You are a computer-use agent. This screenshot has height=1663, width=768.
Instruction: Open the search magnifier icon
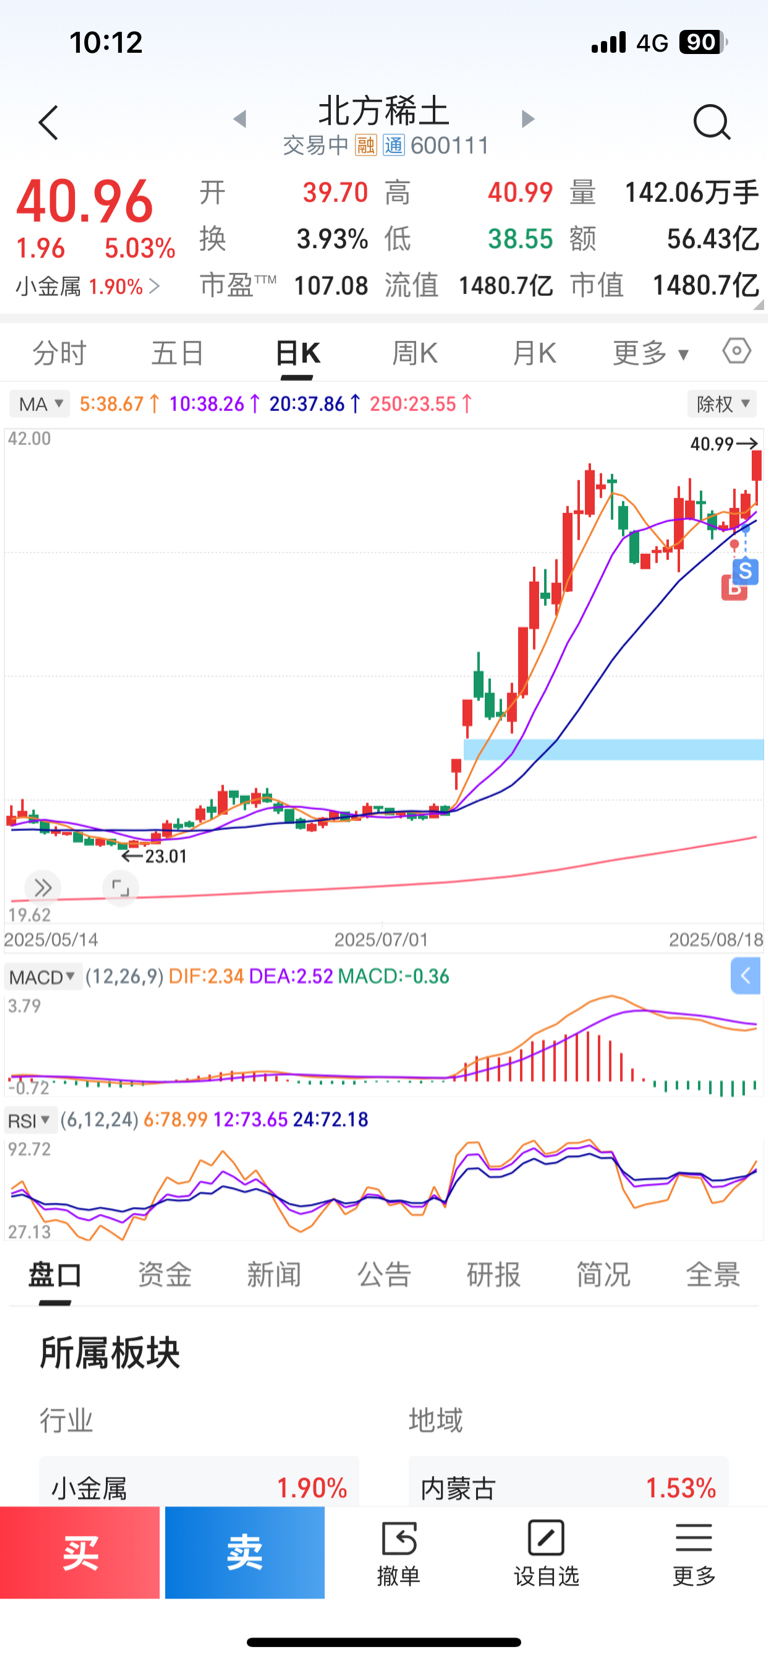pyautogui.click(x=712, y=122)
